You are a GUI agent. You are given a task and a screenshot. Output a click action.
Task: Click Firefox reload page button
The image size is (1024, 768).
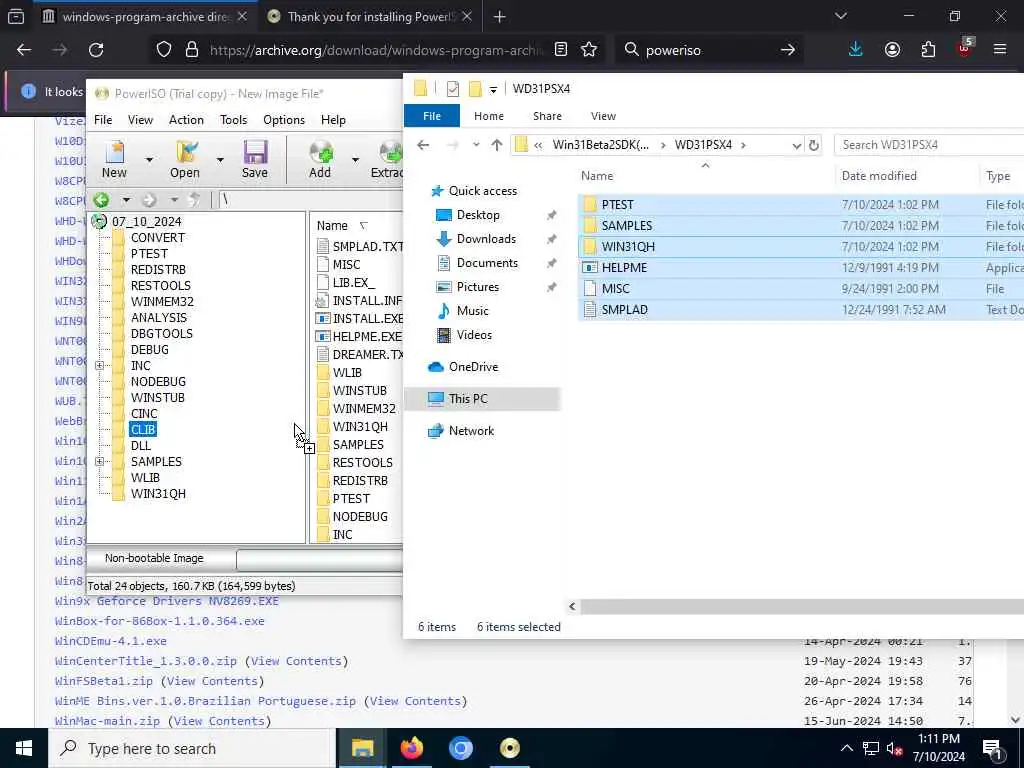click(x=96, y=50)
